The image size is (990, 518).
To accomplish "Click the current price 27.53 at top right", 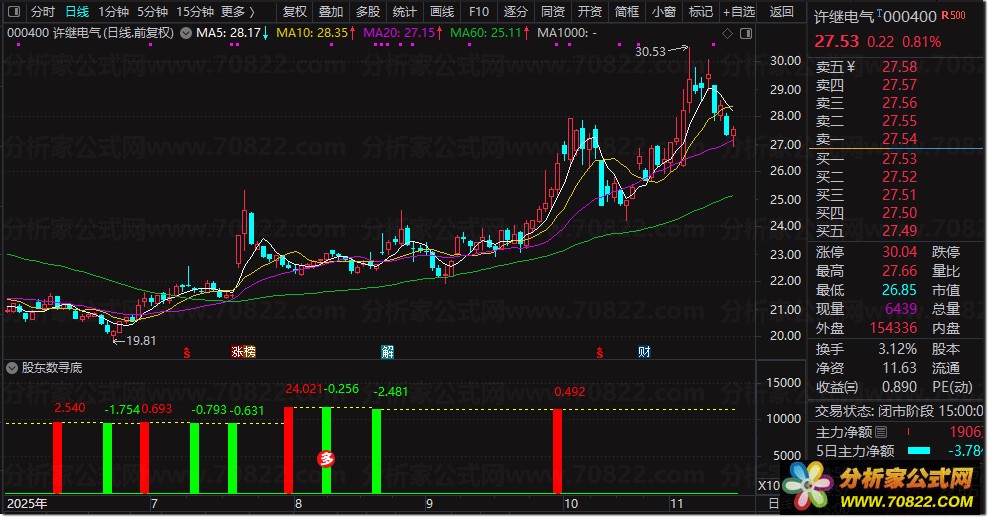I will (x=837, y=42).
